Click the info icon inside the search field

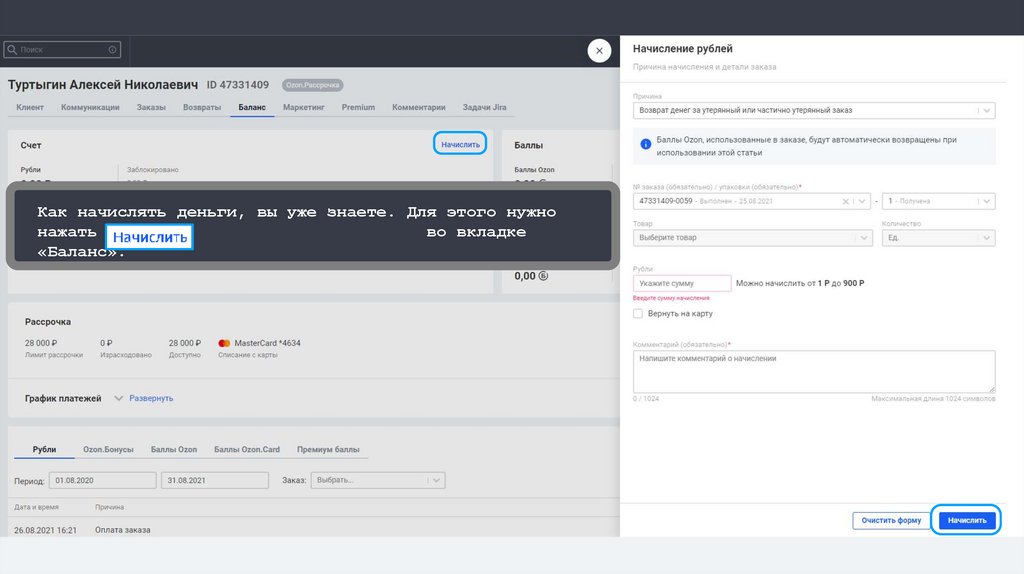(x=113, y=49)
